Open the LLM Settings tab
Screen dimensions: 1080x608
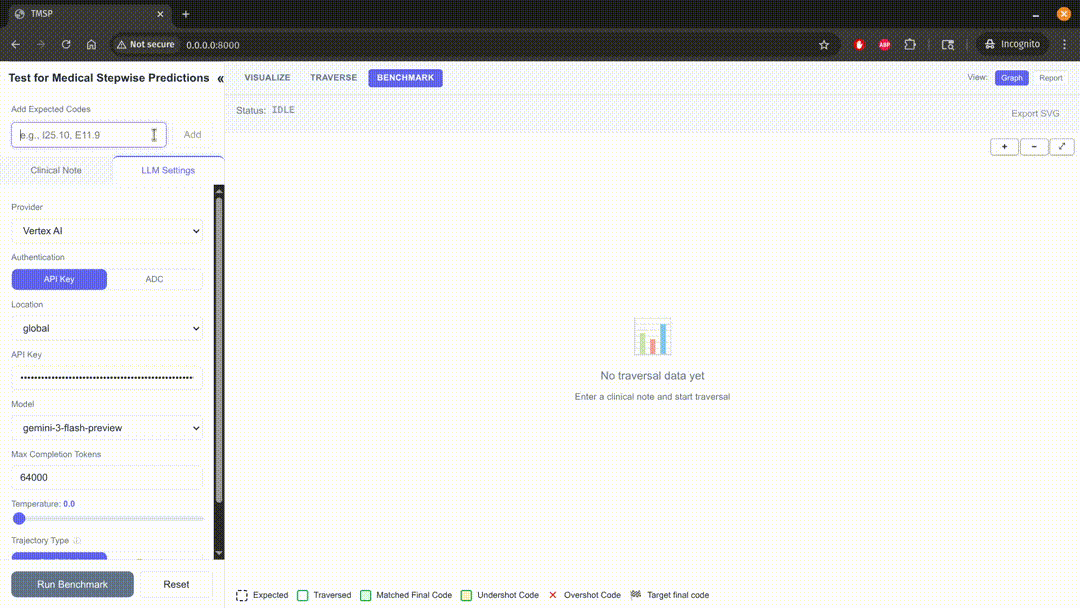[168, 170]
